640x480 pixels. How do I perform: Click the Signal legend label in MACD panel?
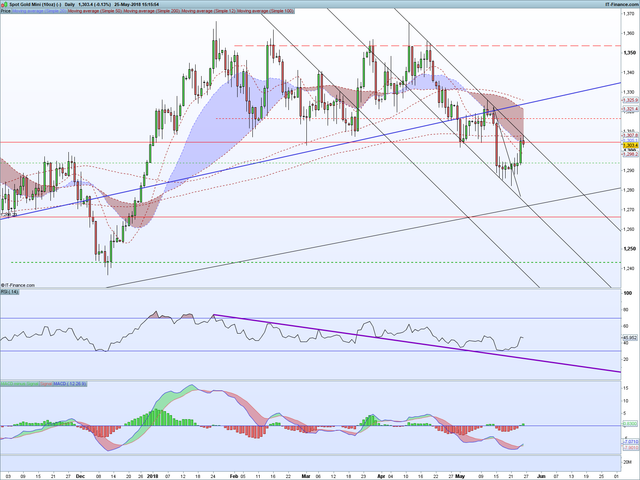click(x=46, y=384)
